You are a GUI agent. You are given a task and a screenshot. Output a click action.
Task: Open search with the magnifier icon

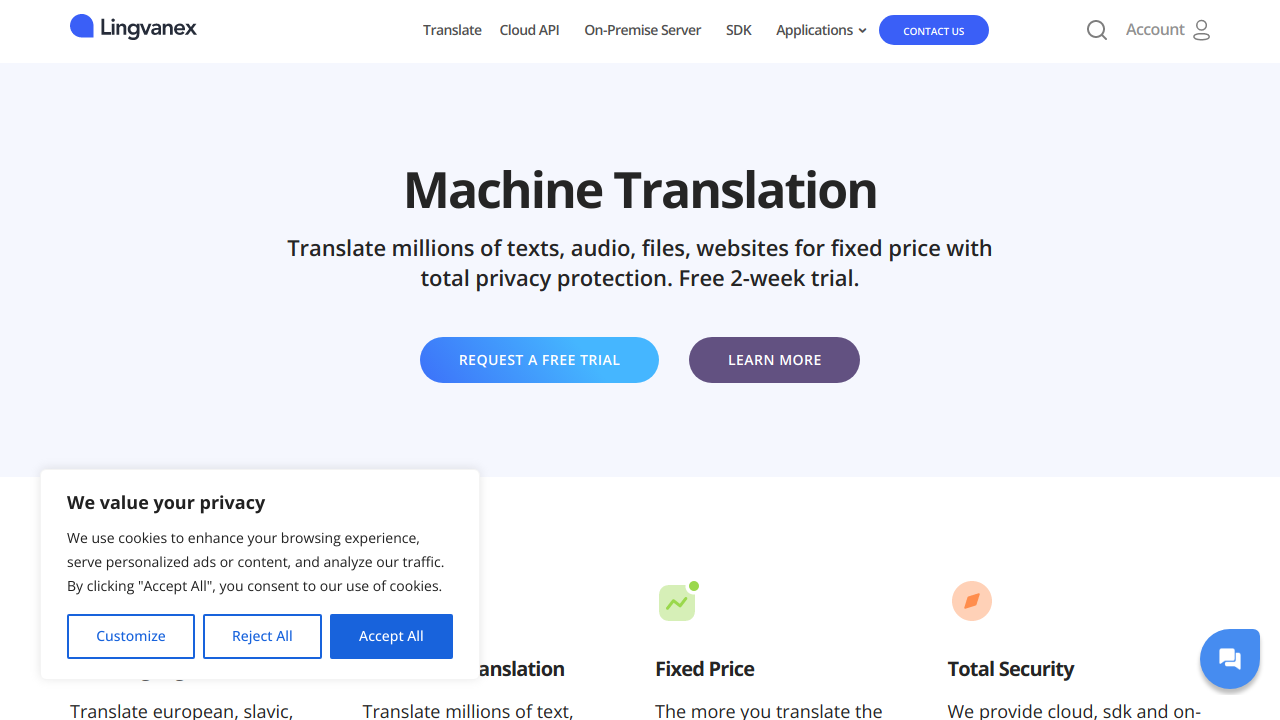pyautogui.click(x=1097, y=30)
